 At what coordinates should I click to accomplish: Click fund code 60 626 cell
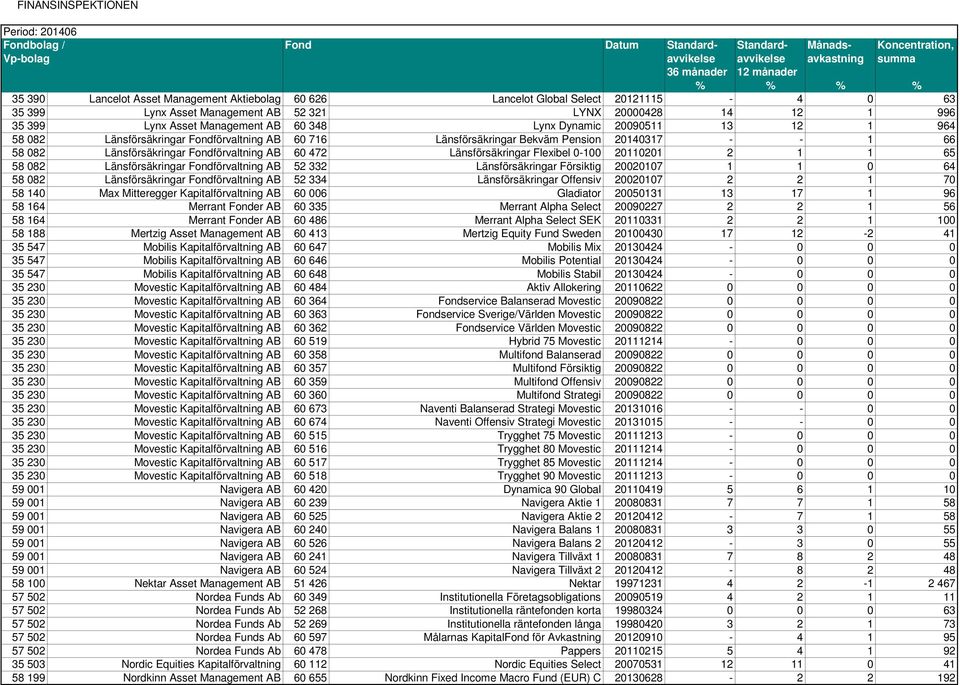tap(305, 99)
